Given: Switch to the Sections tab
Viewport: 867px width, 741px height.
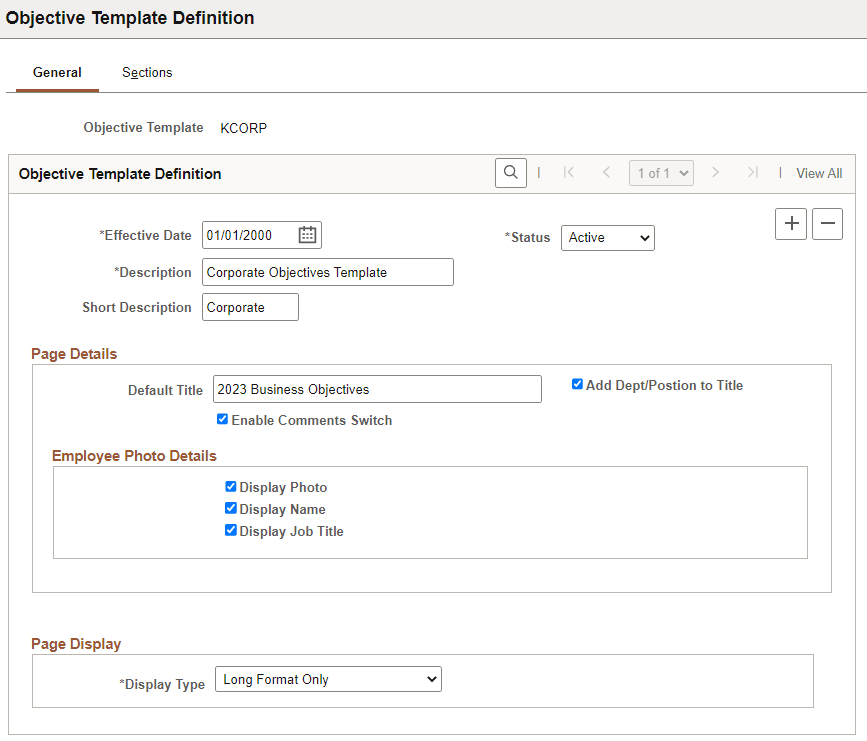Looking at the screenshot, I should point(147,72).
